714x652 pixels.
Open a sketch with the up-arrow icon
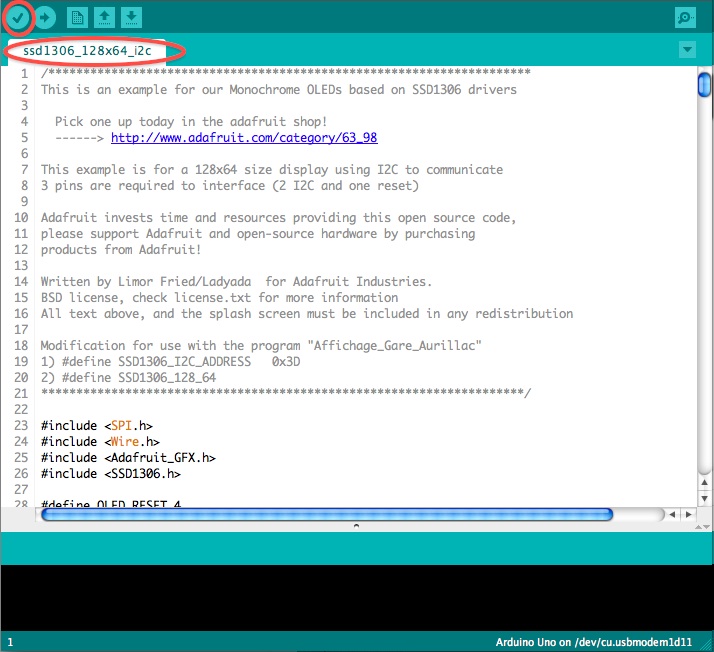point(104,18)
